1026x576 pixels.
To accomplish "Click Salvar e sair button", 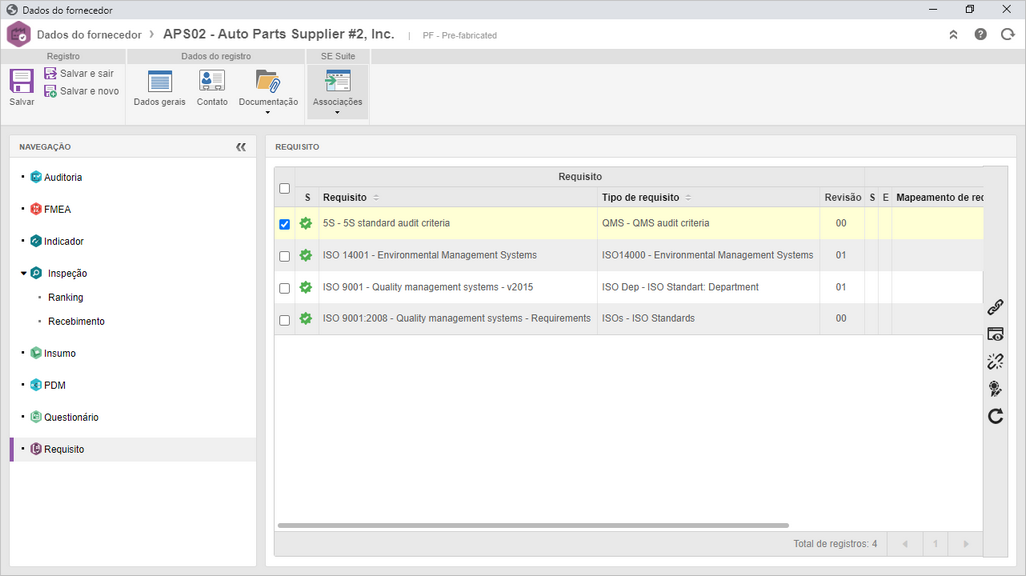I will coord(79,73).
